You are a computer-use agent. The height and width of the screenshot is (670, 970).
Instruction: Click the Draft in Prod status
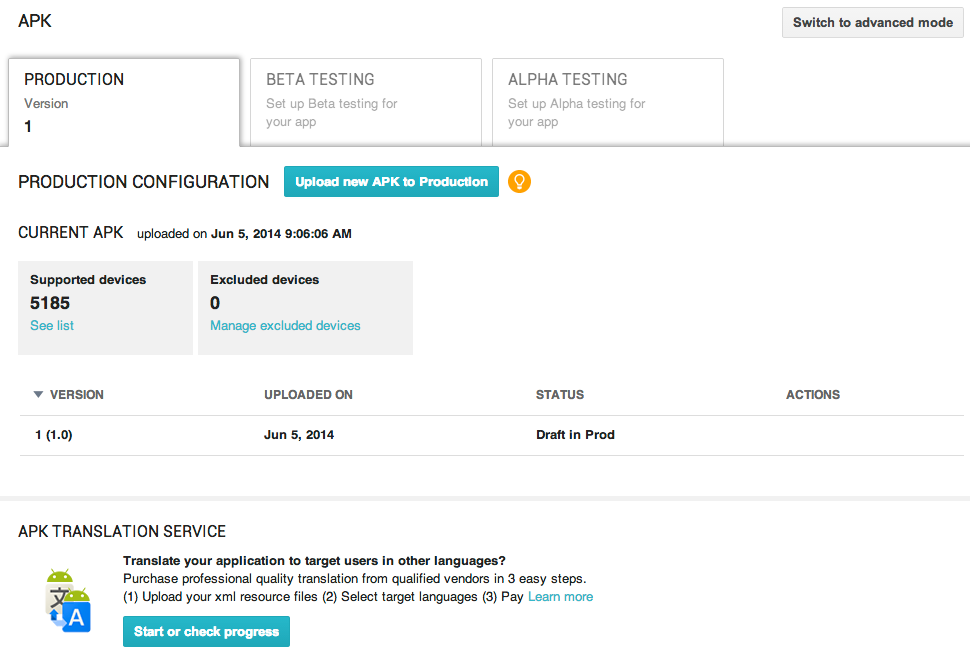coord(575,435)
